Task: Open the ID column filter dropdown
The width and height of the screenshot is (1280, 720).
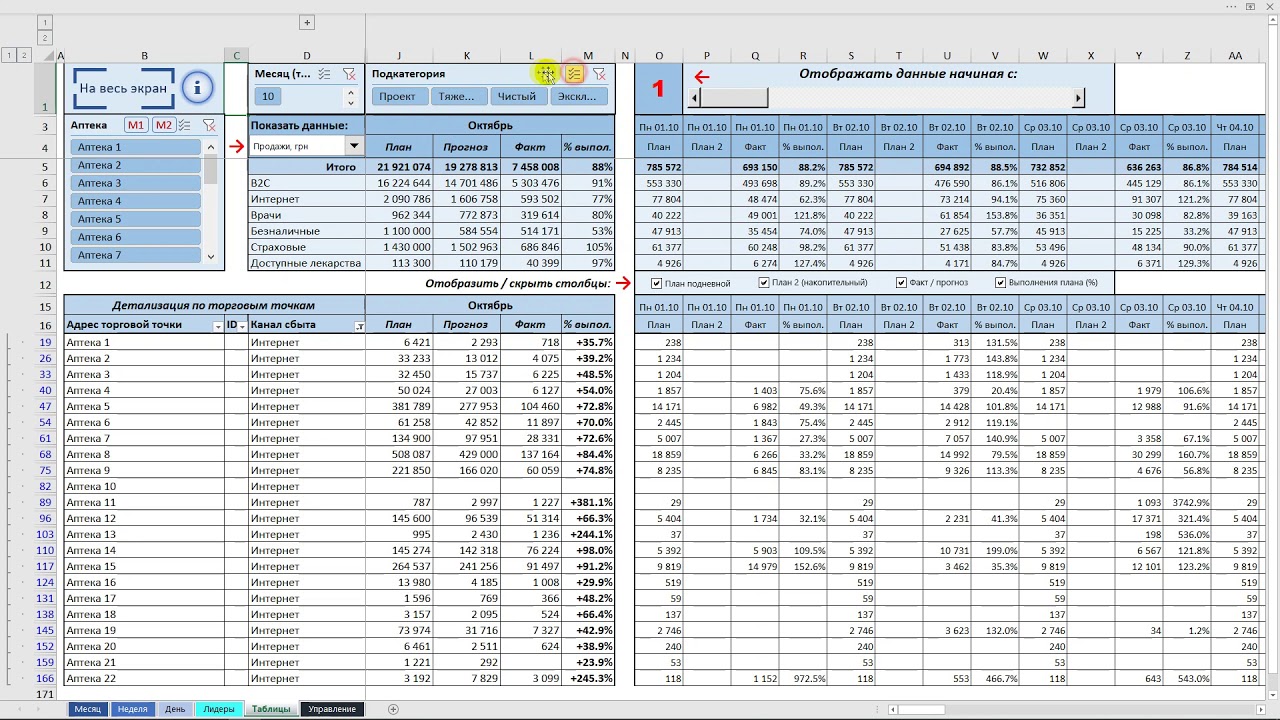Action: click(x=243, y=326)
